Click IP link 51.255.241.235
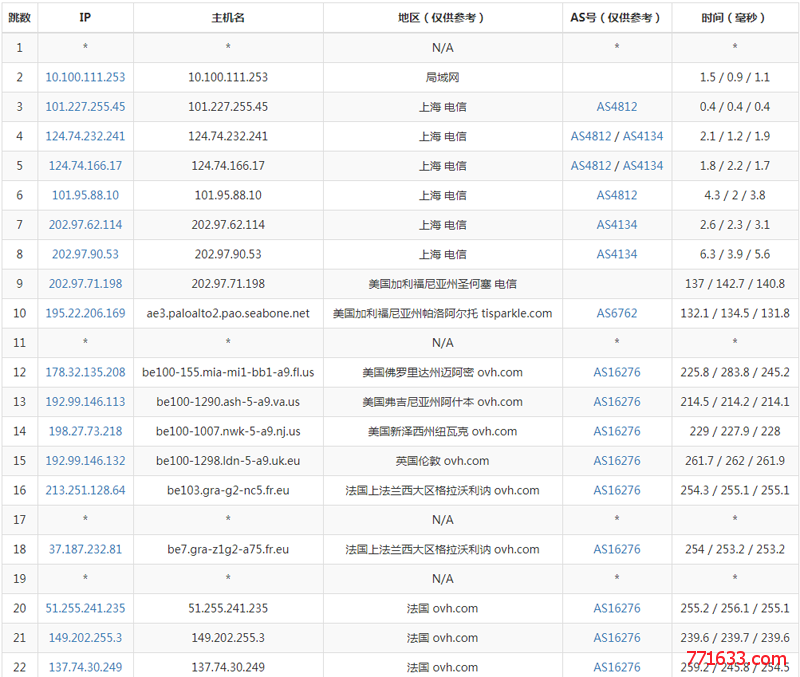 coord(85,608)
